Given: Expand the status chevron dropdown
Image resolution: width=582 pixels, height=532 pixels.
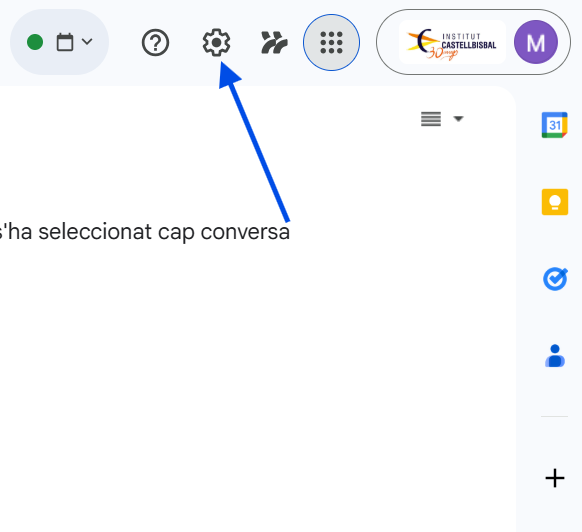Looking at the screenshot, I should 87,41.
